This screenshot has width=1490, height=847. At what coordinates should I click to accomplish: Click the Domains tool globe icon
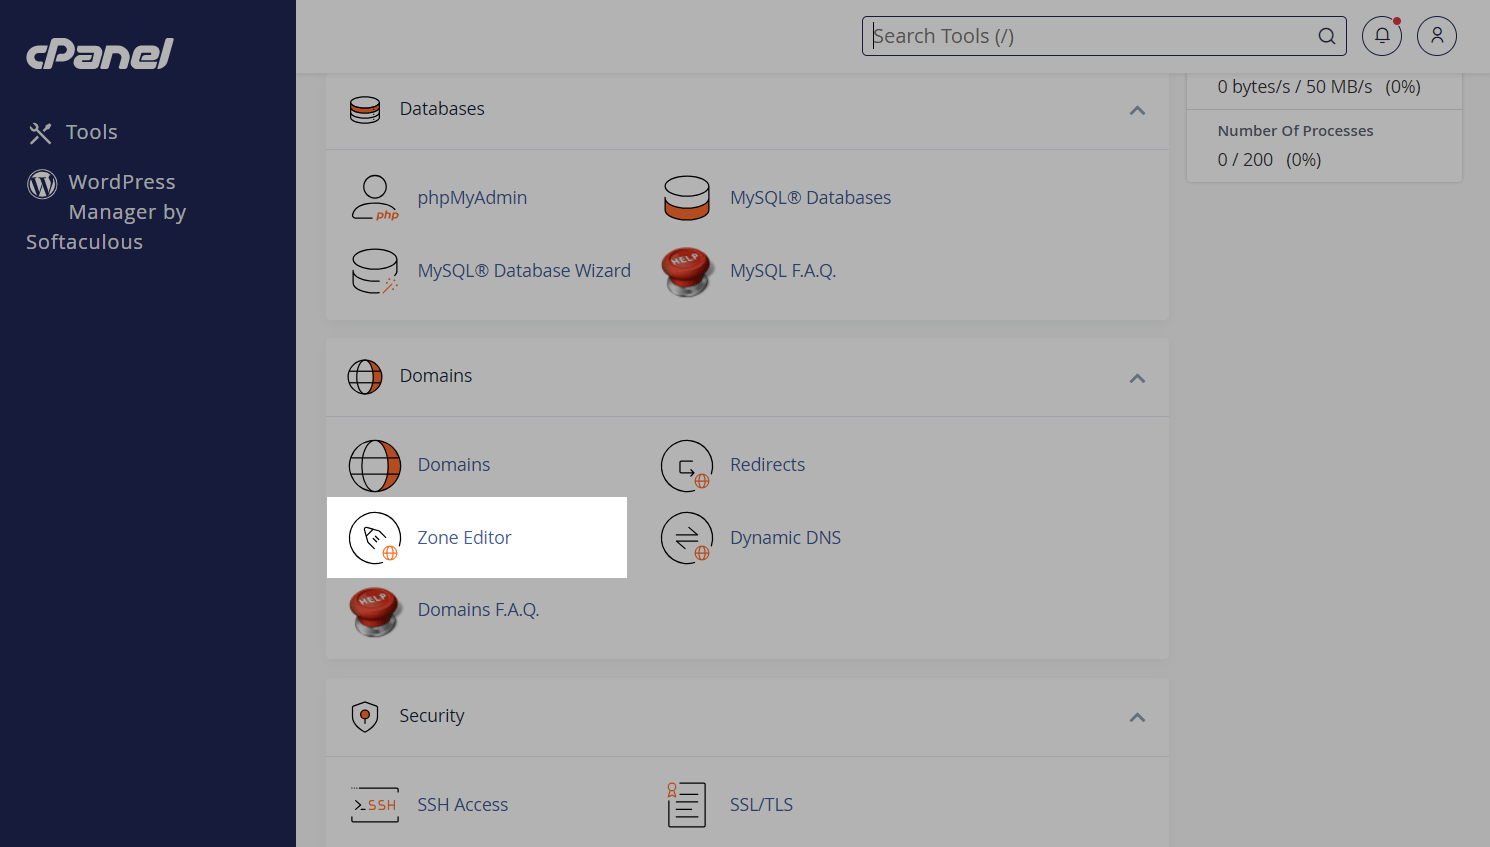[375, 465]
